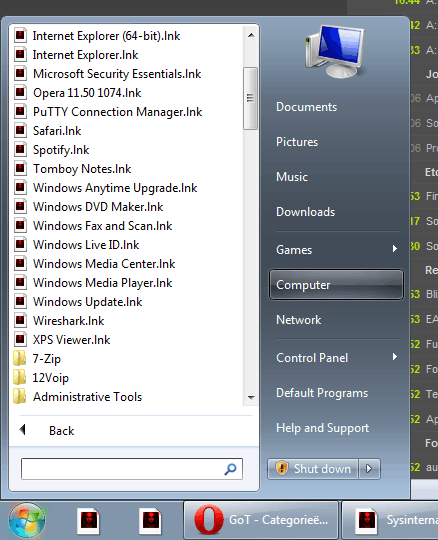Click the 12Voip folder icon
438x540 pixels.
tap(20, 377)
